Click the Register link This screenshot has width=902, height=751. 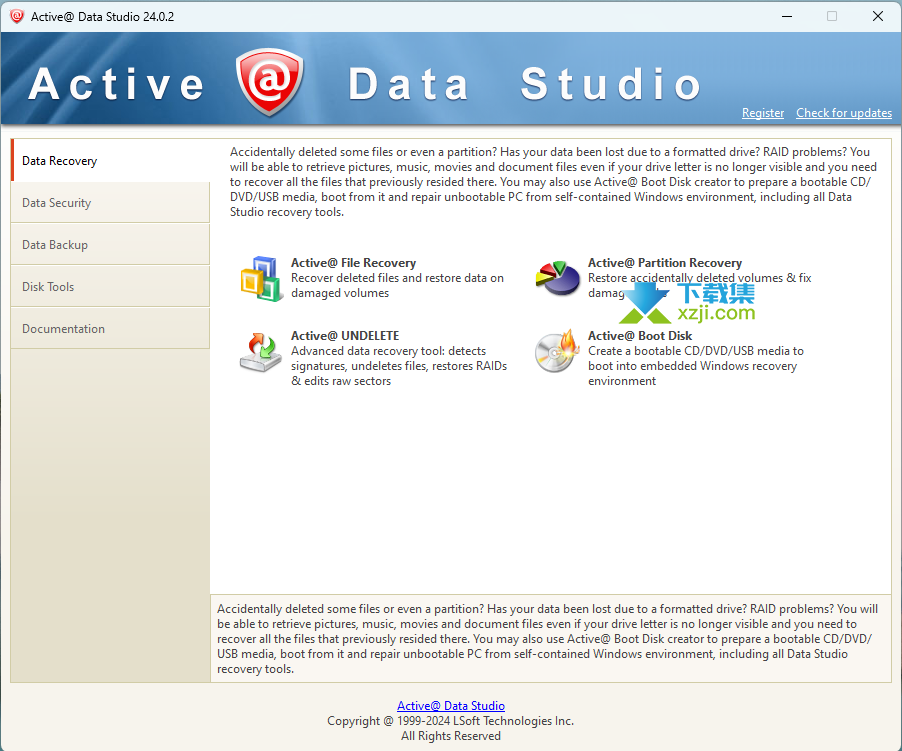pyautogui.click(x=763, y=113)
